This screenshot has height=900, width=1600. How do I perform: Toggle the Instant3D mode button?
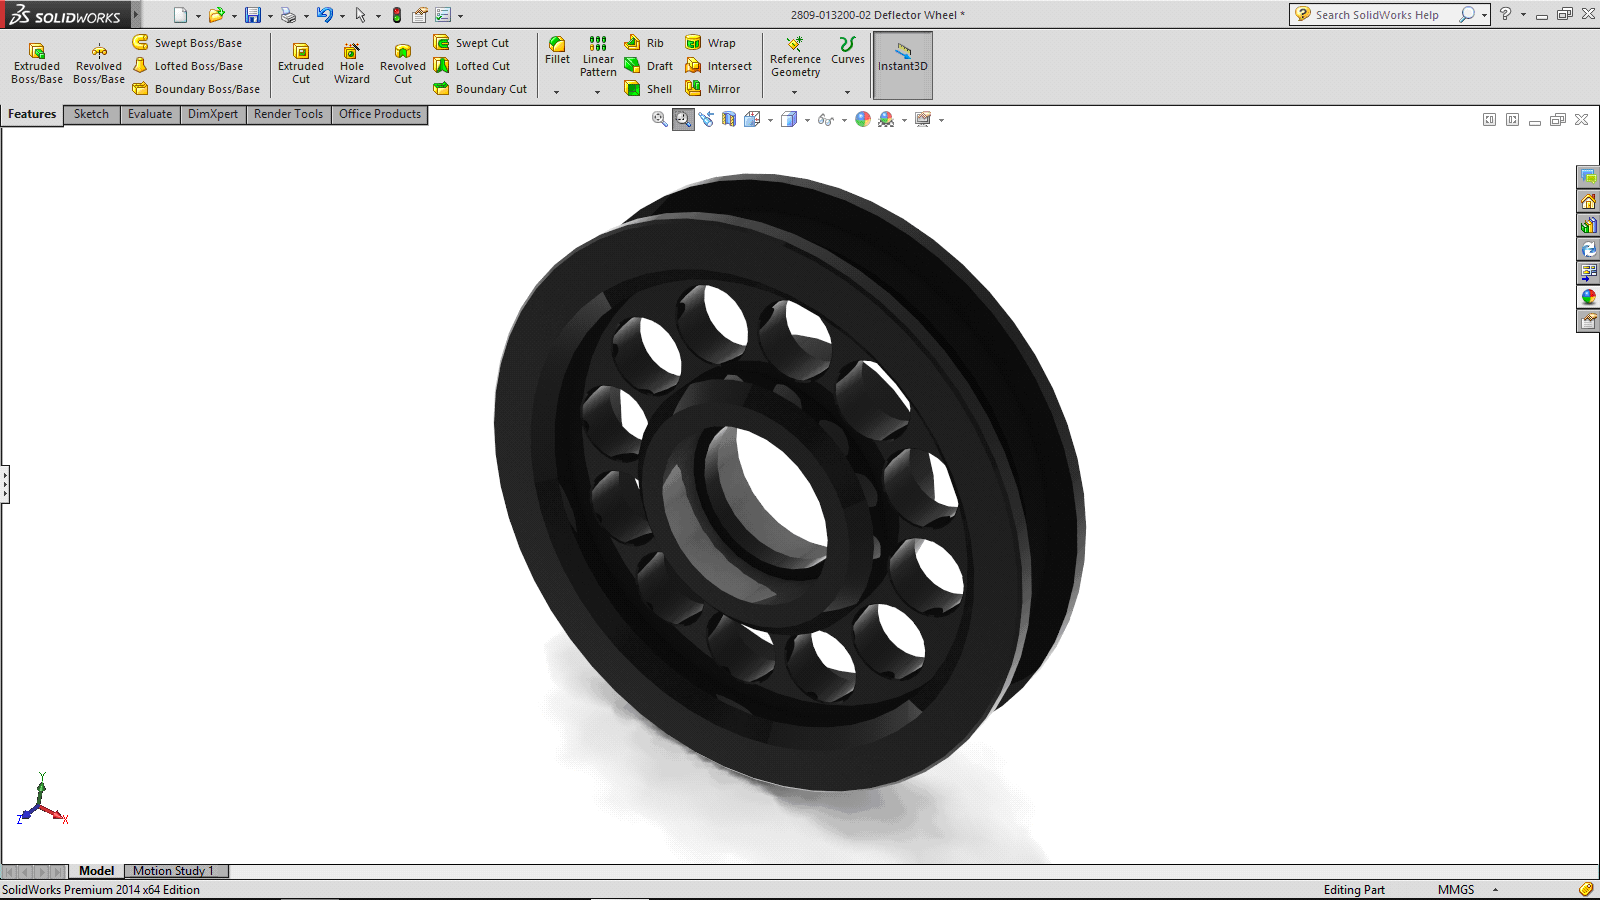click(903, 65)
